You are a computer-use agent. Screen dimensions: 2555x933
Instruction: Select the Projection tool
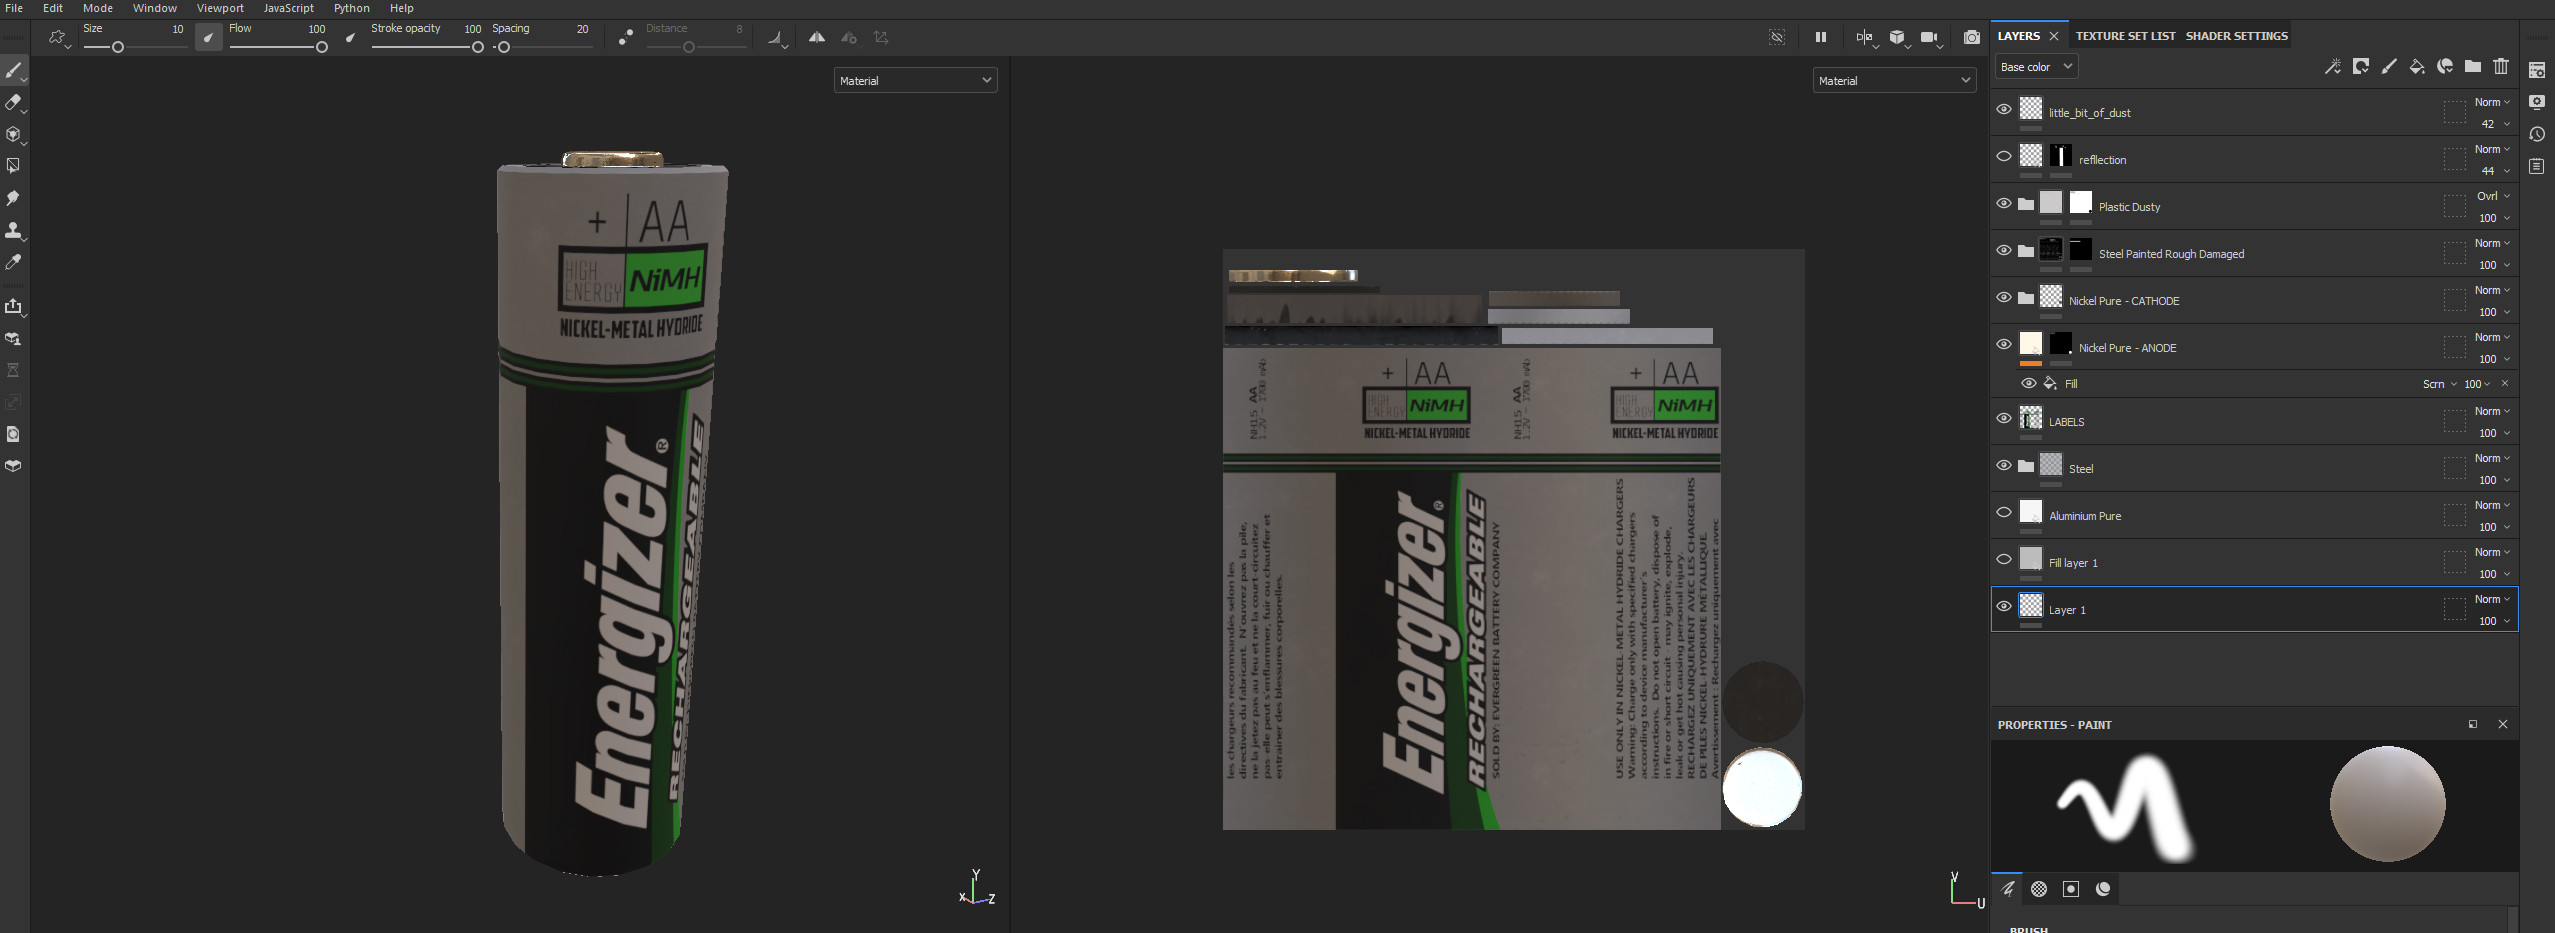(14, 134)
